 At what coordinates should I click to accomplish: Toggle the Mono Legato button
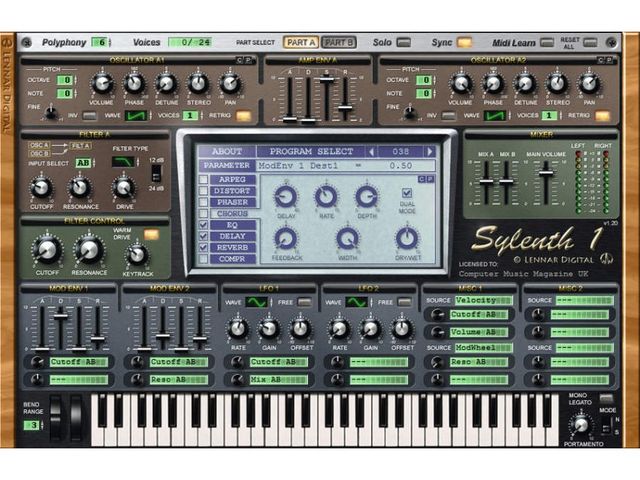coord(606,398)
